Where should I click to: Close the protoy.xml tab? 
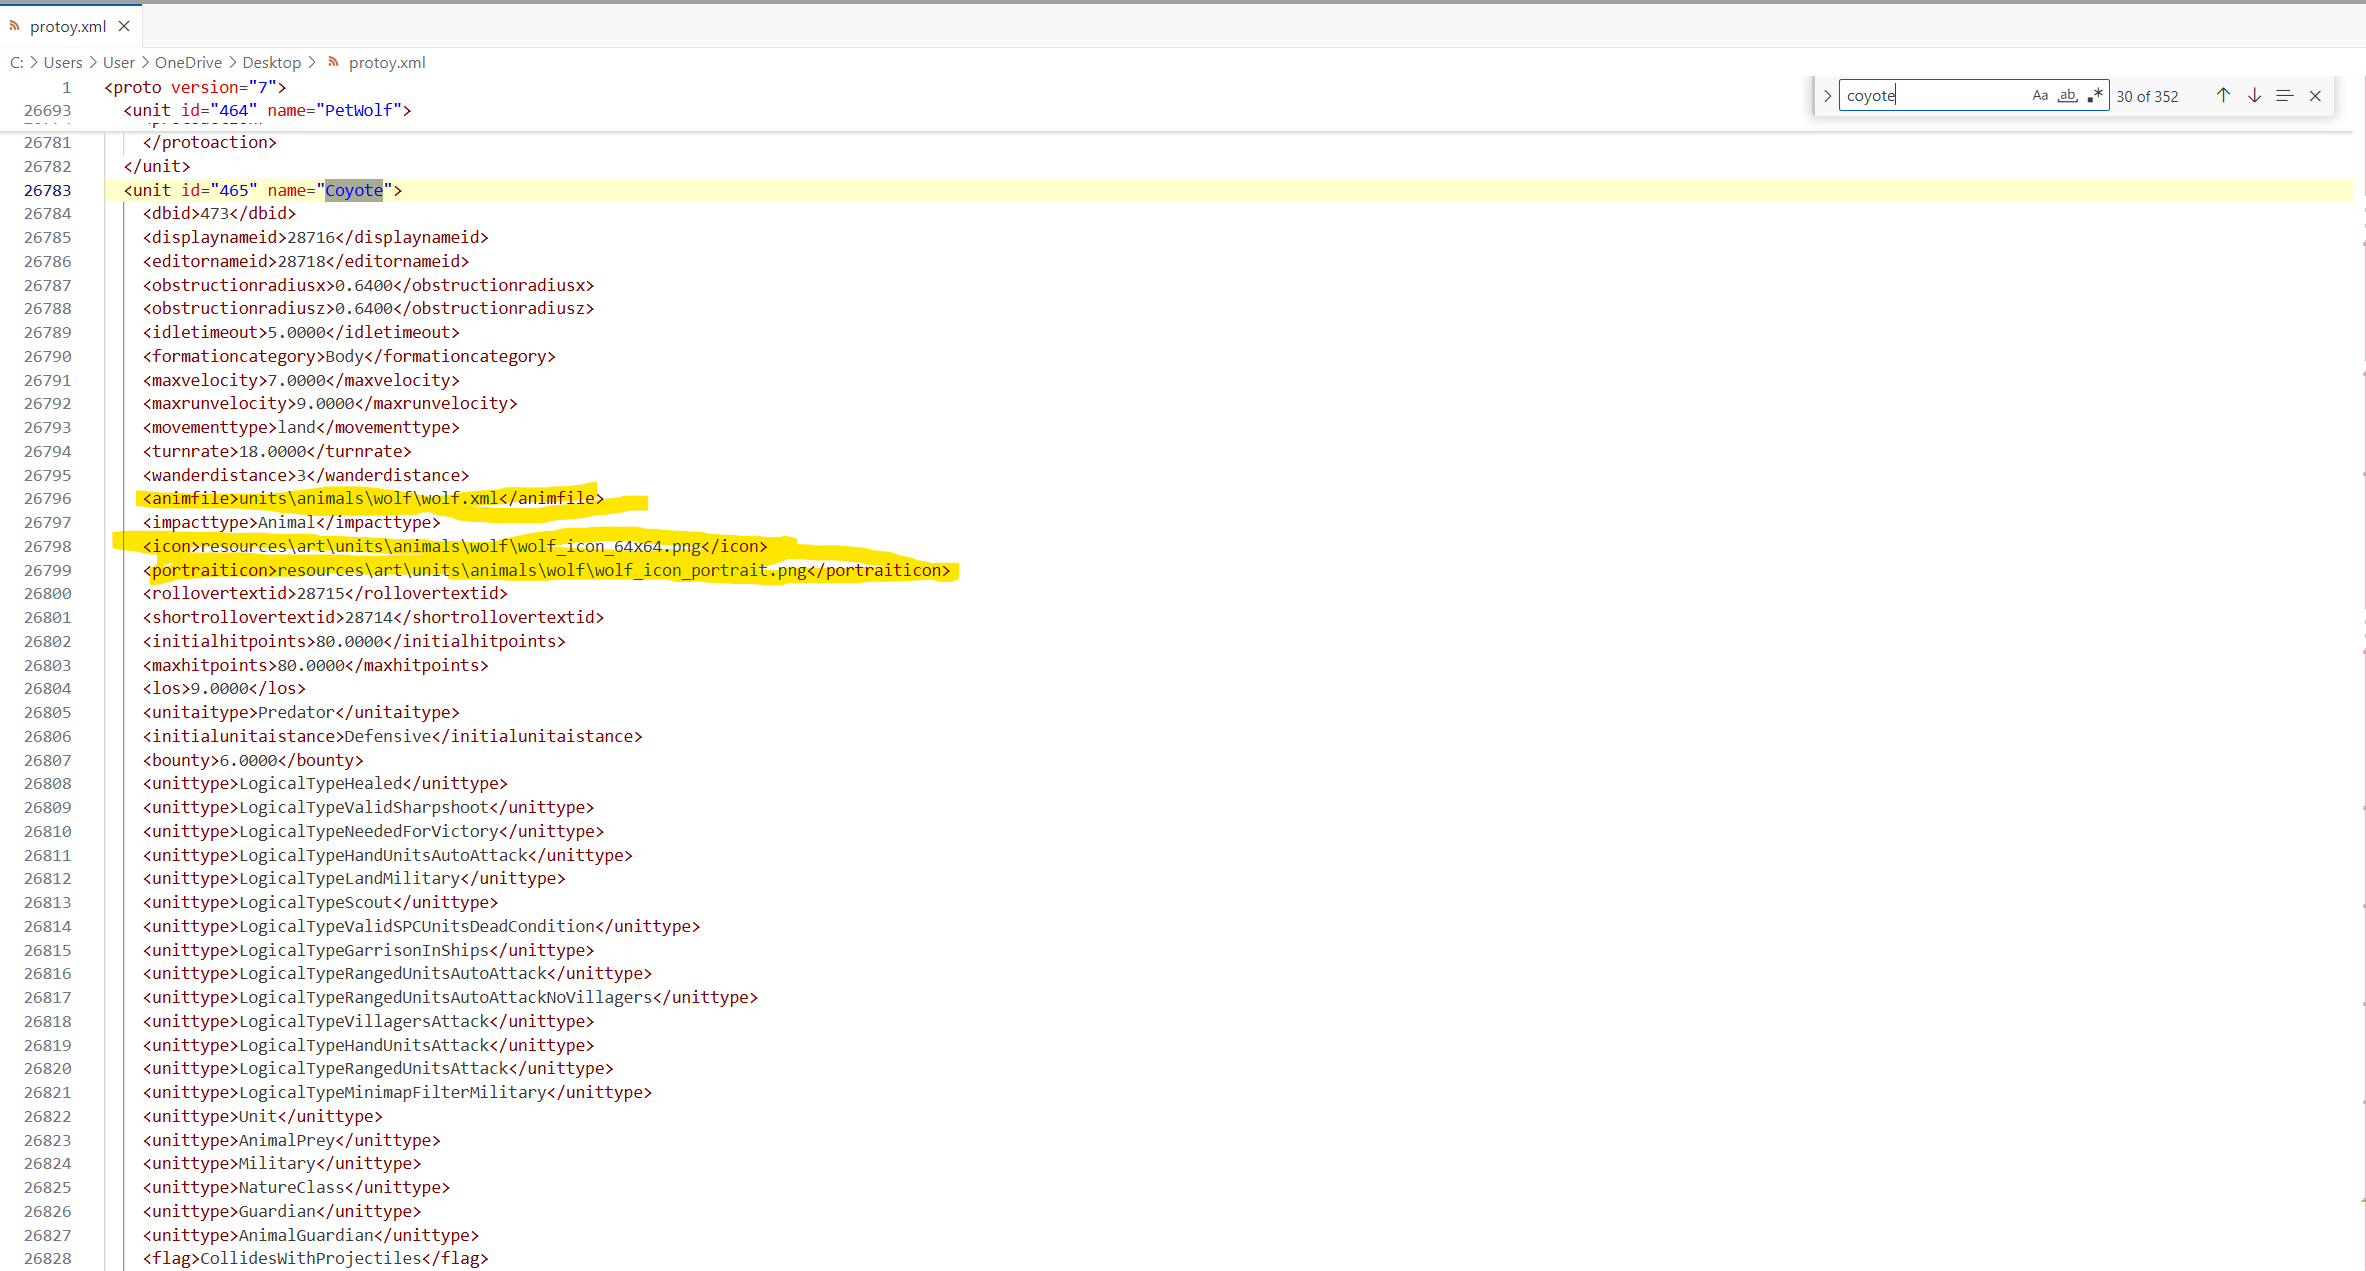[124, 26]
